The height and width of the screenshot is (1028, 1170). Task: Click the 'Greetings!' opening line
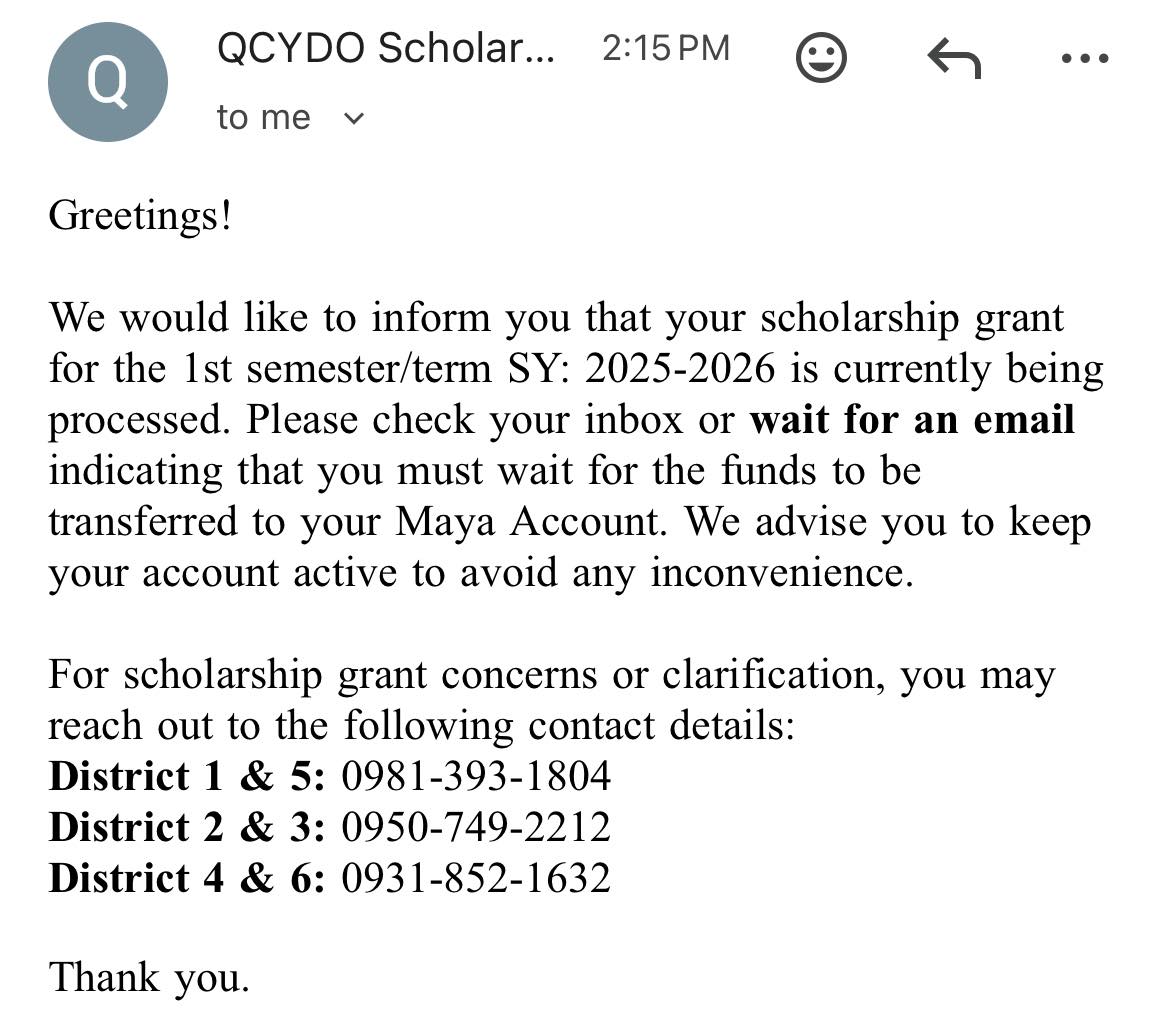click(x=140, y=216)
